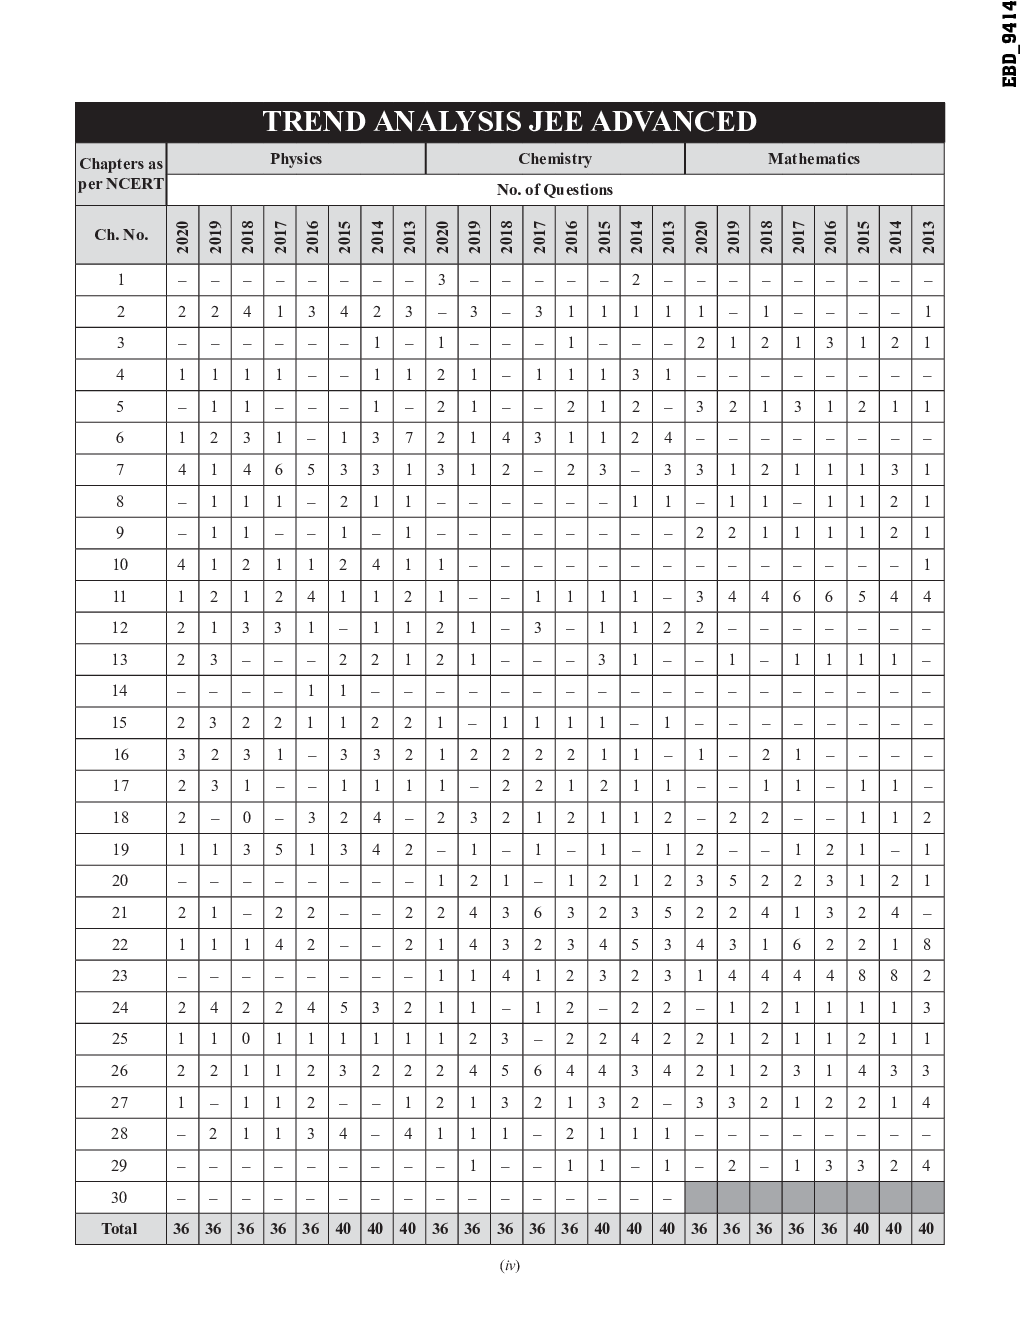Select the chapter 1 row label
The height and width of the screenshot is (1320, 1020).
click(x=121, y=280)
